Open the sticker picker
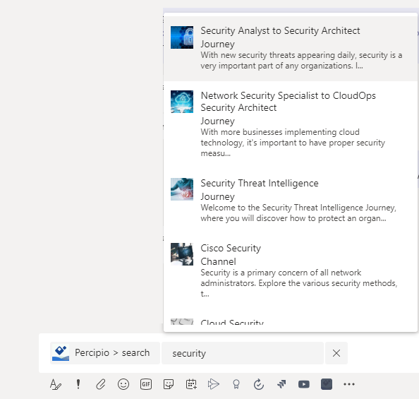 [x=168, y=384]
